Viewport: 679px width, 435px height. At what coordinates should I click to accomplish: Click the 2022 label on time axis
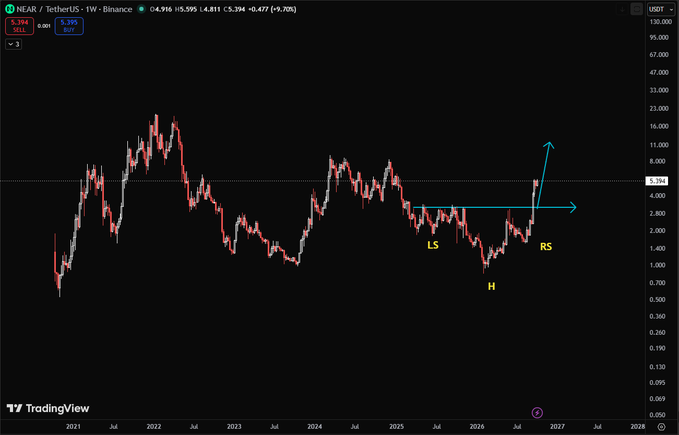tap(154, 427)
